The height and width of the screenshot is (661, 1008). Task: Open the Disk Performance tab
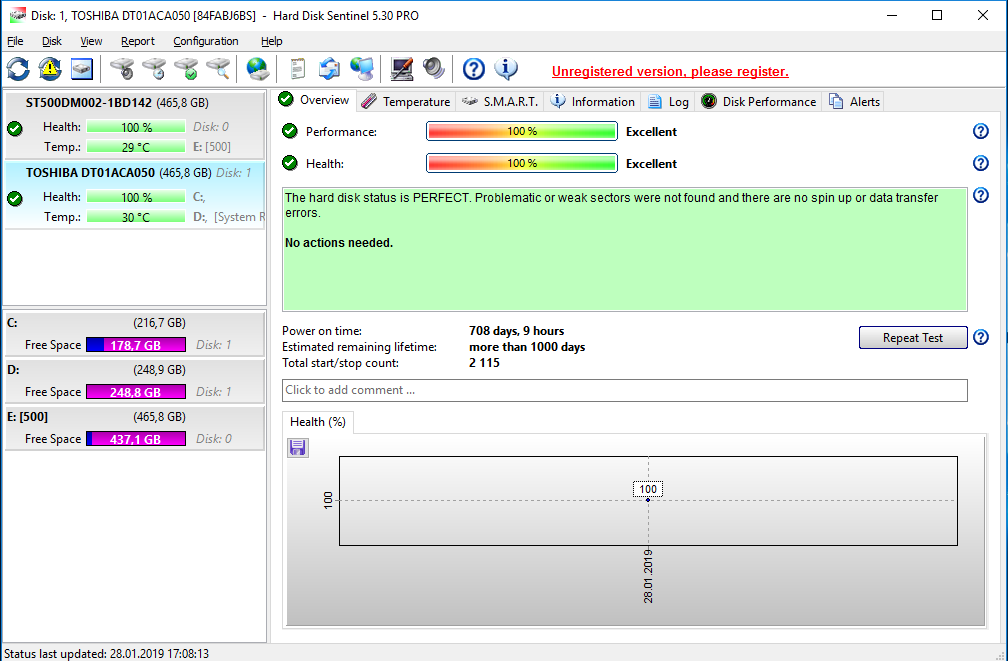760,101
